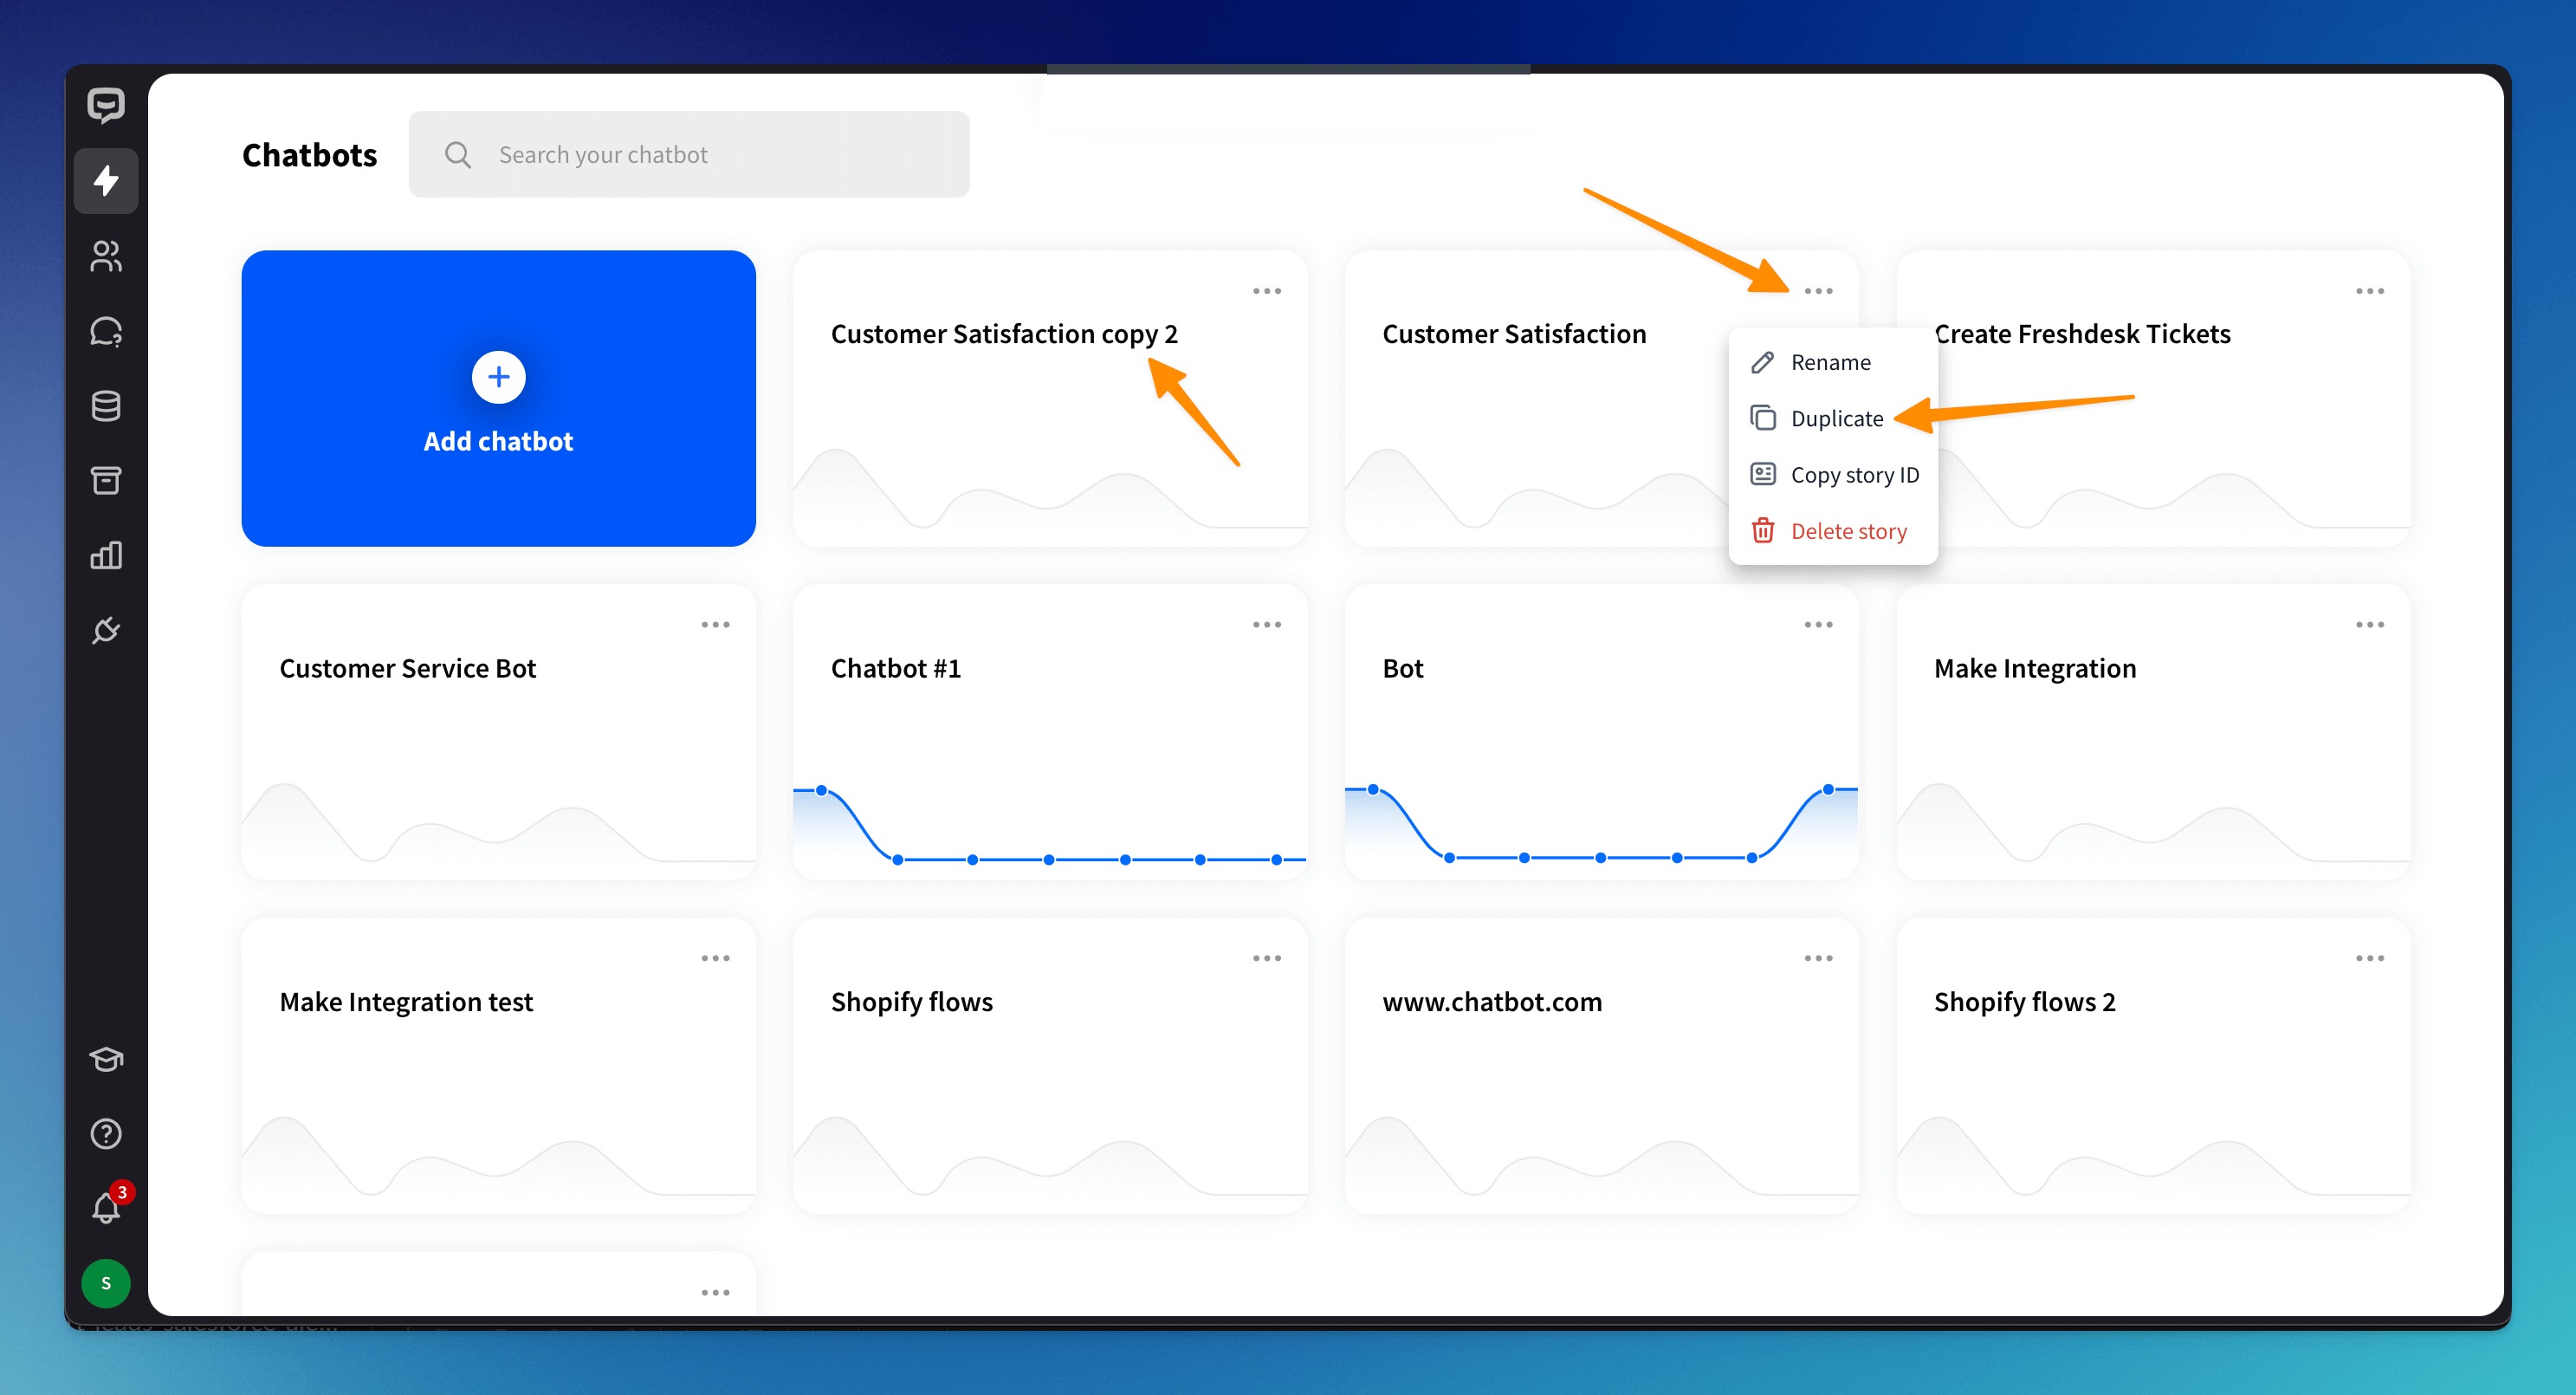Open the Users icon in sidebar

(106, 256)
